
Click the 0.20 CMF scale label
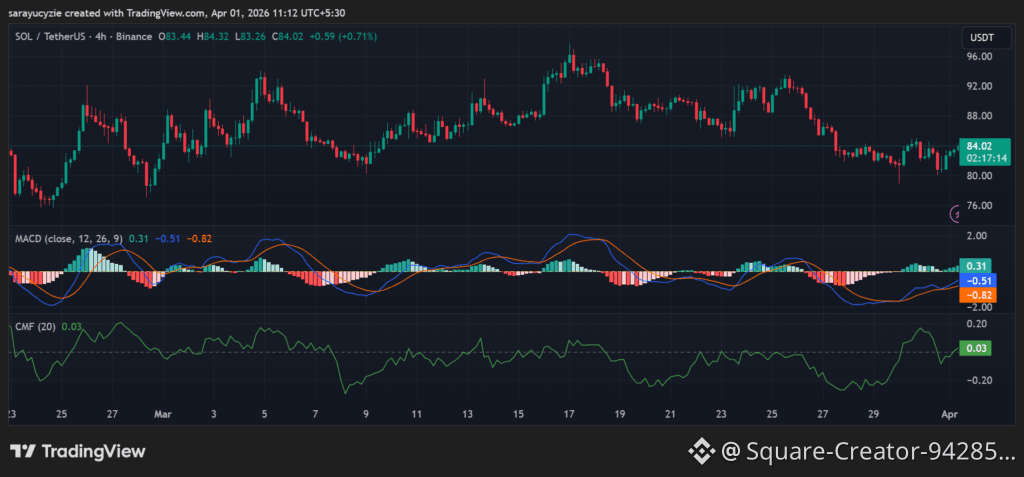pos(978,323)
